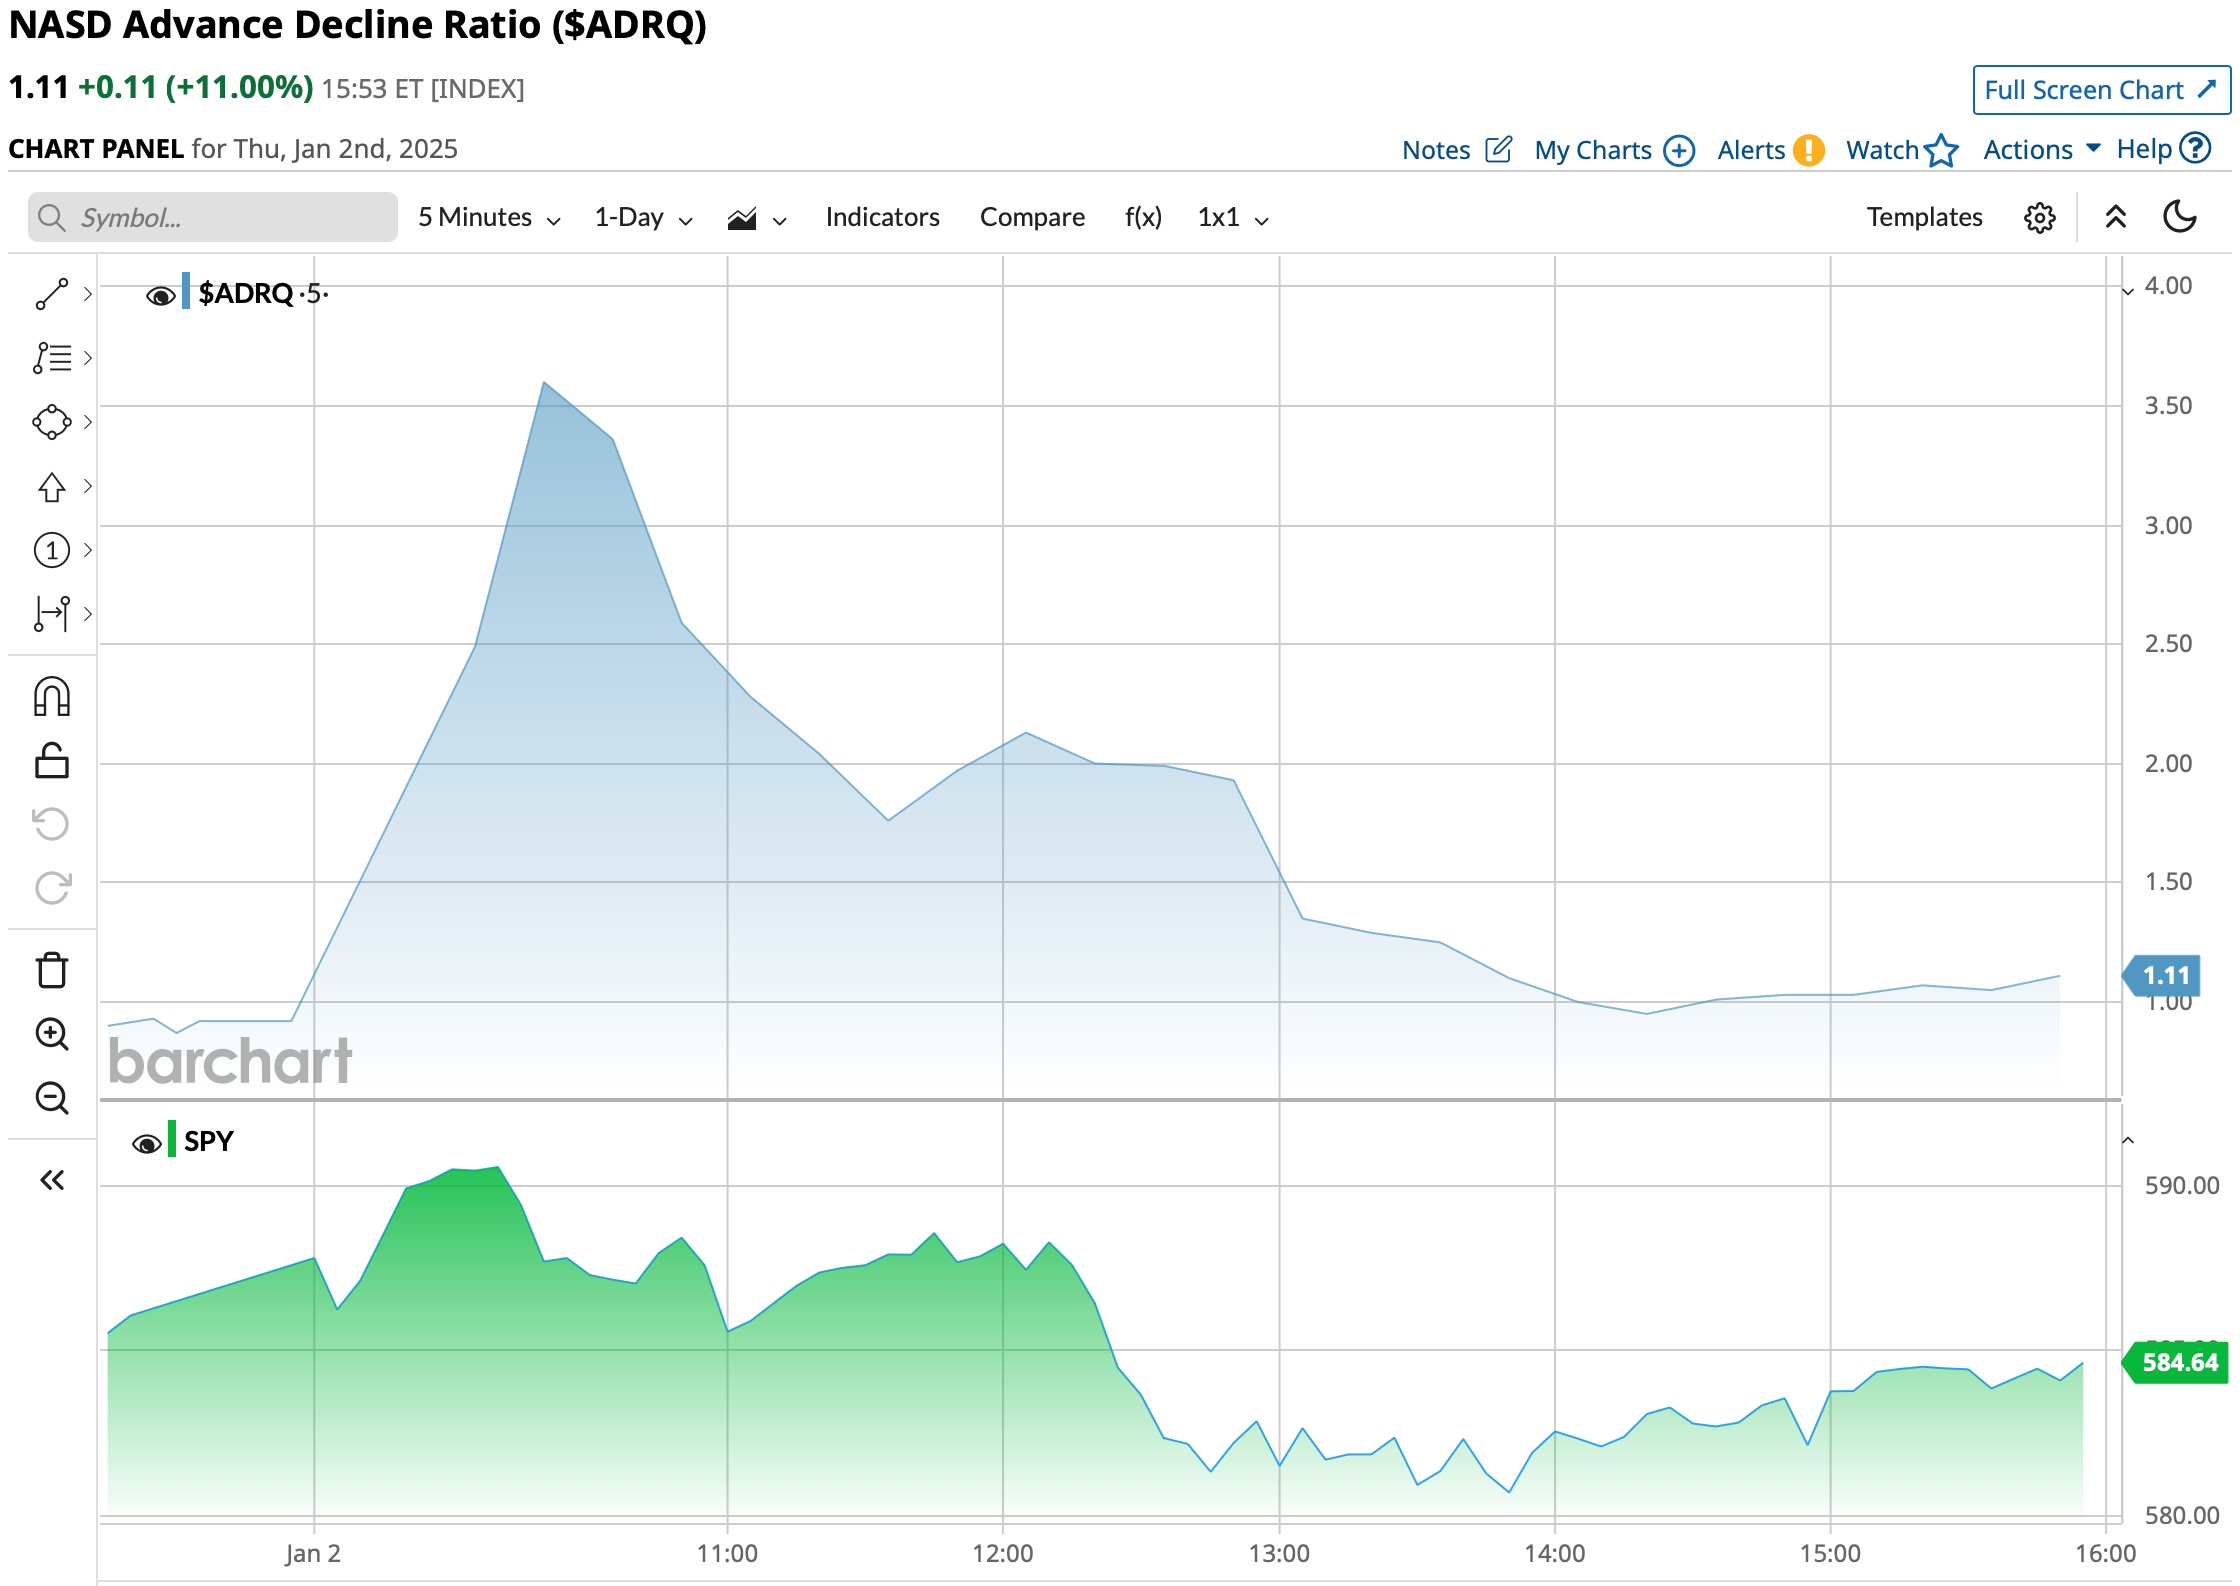Viewport: 2240px width, 1586px height.
Task: Select the trend line drawing tool
Action: [52, 294]
